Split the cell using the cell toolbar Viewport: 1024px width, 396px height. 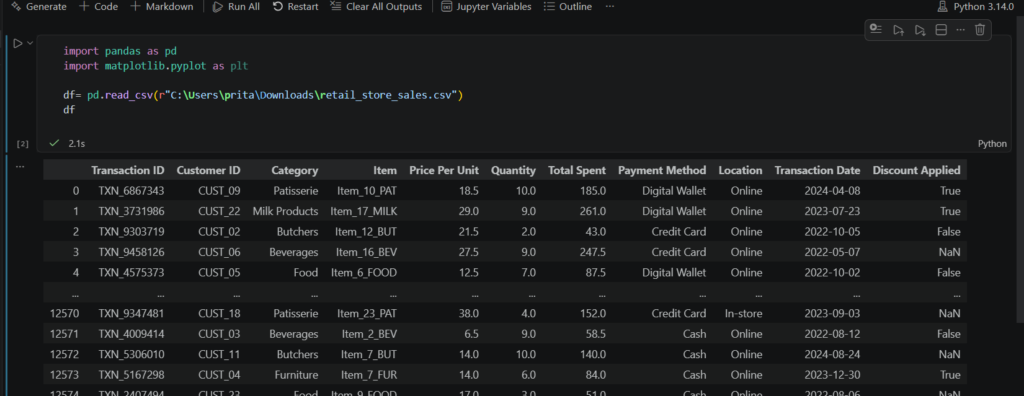click(x=941, y=29)
